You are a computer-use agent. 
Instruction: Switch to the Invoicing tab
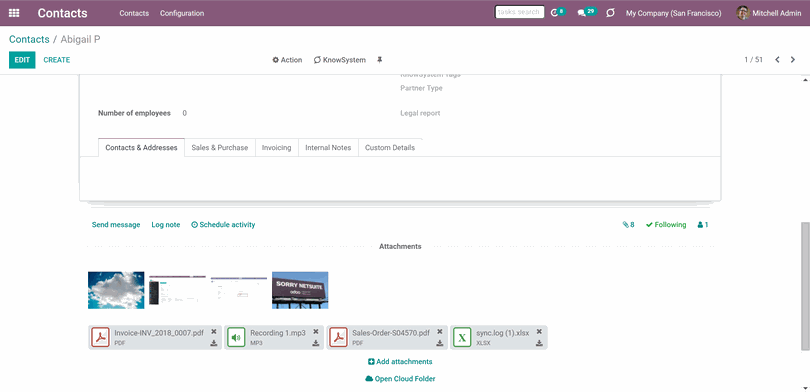(276, 148)
